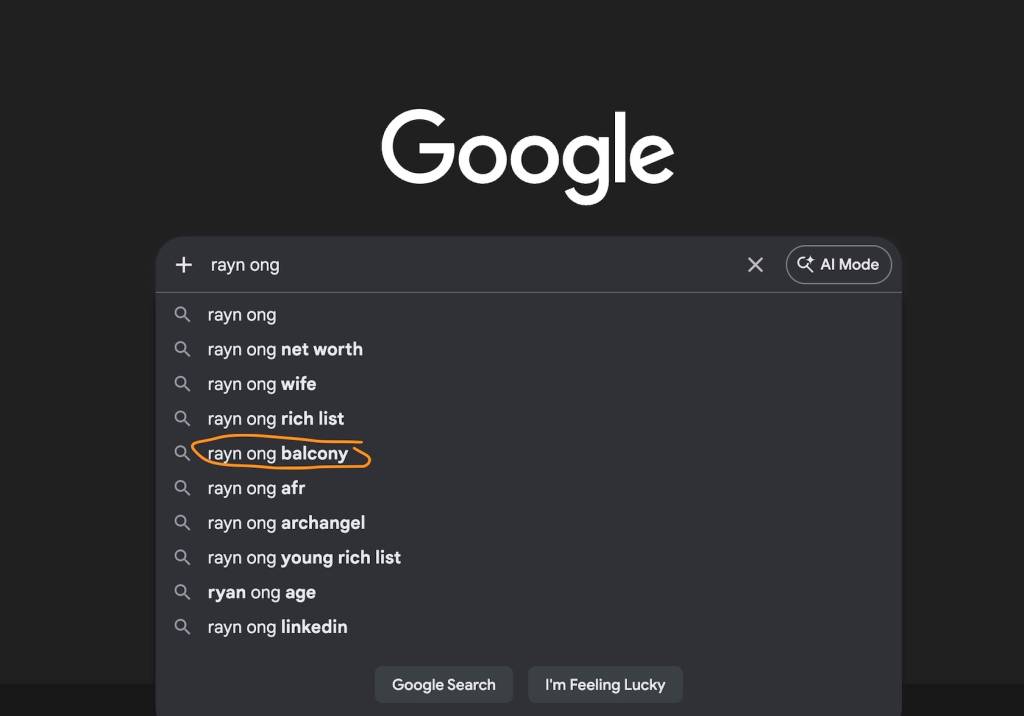Click the Google logo
Screen dimensions: 1024x716
527,155
